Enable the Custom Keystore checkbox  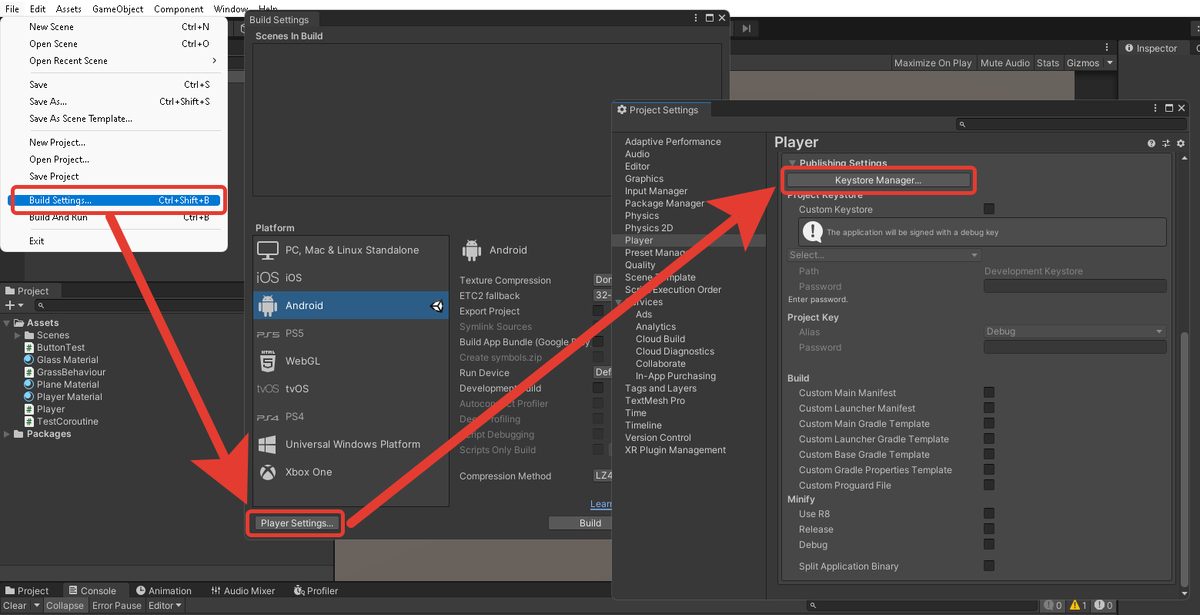click(989, 209)
